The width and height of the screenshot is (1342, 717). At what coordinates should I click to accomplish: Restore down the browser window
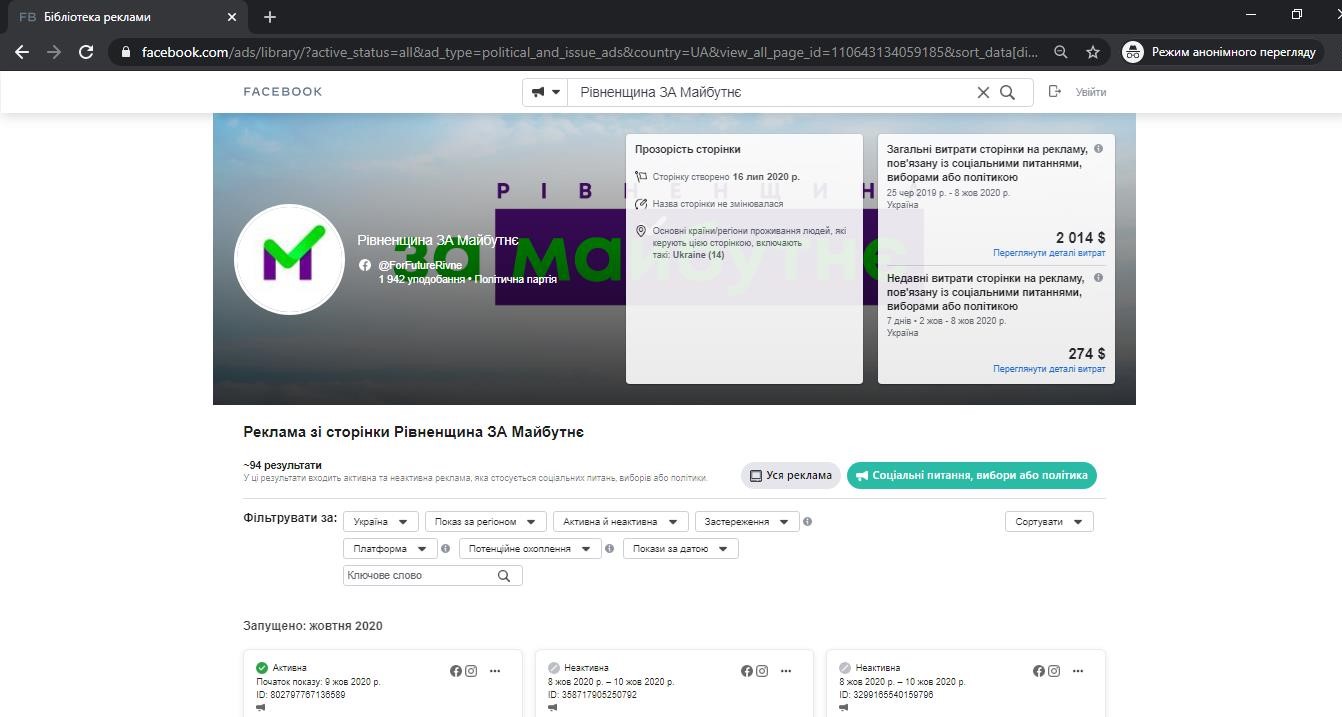coord(1297,15)
